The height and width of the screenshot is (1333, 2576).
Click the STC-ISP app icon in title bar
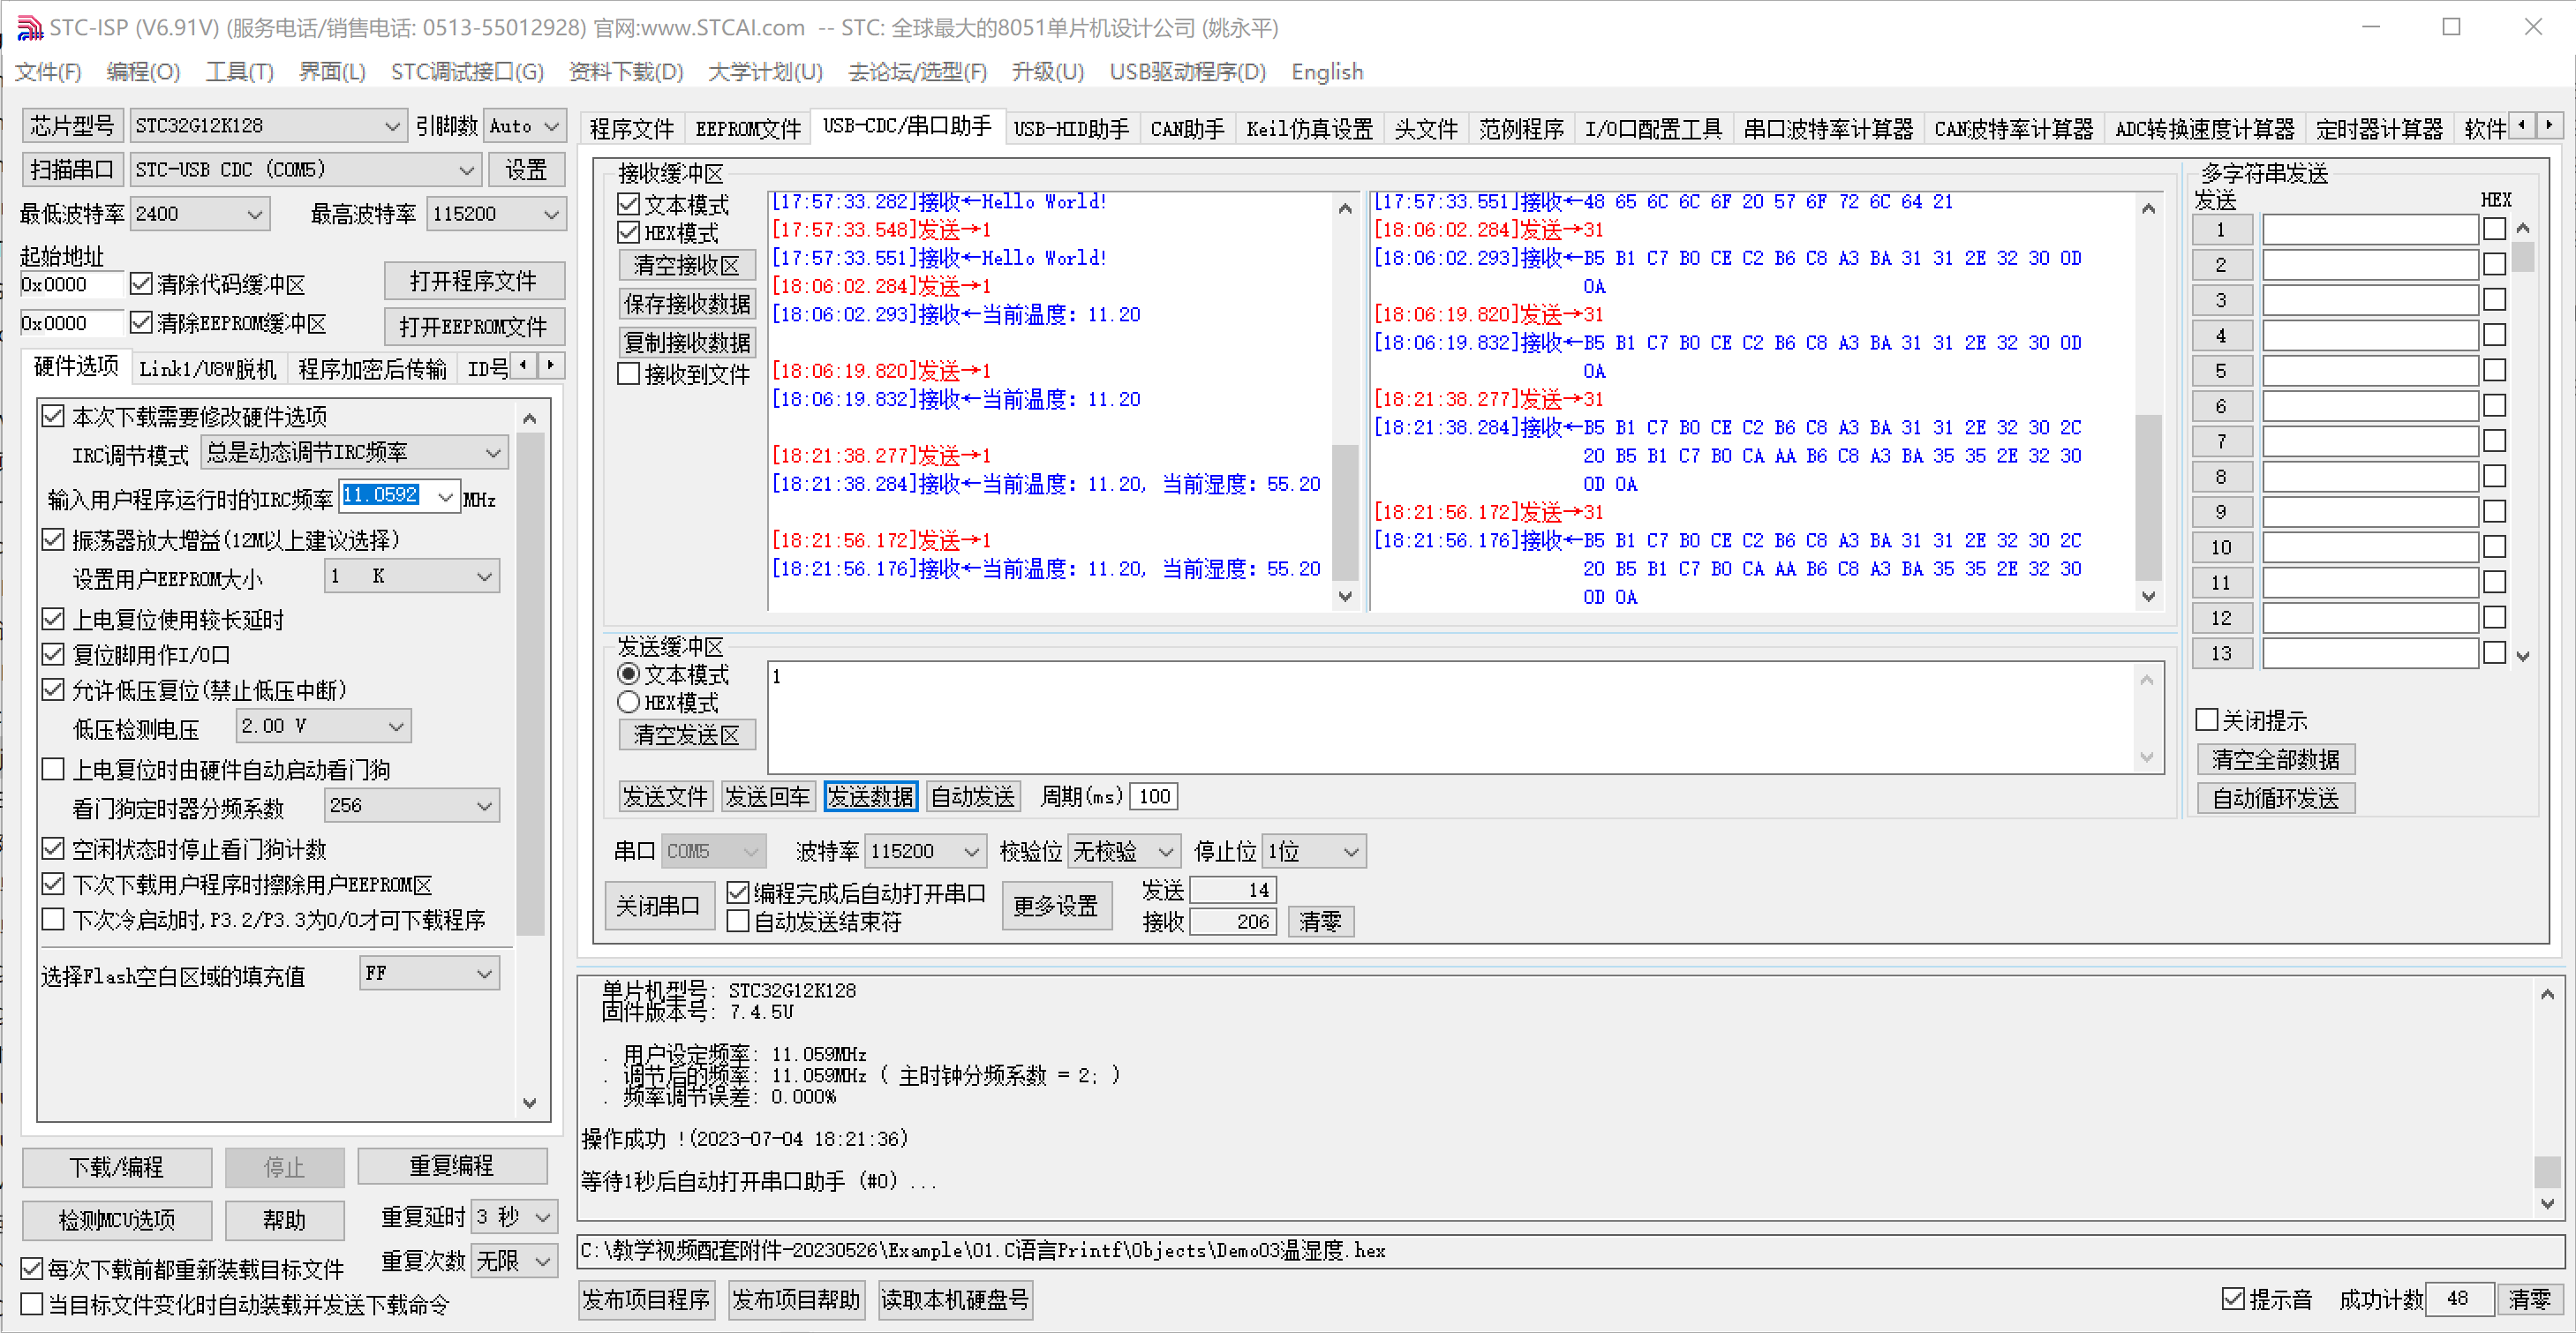[x=28, y=27]
